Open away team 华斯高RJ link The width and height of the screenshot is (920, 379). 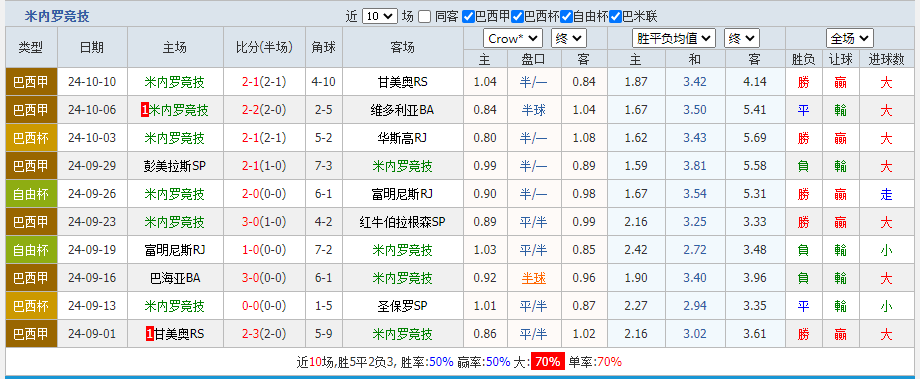402,138
